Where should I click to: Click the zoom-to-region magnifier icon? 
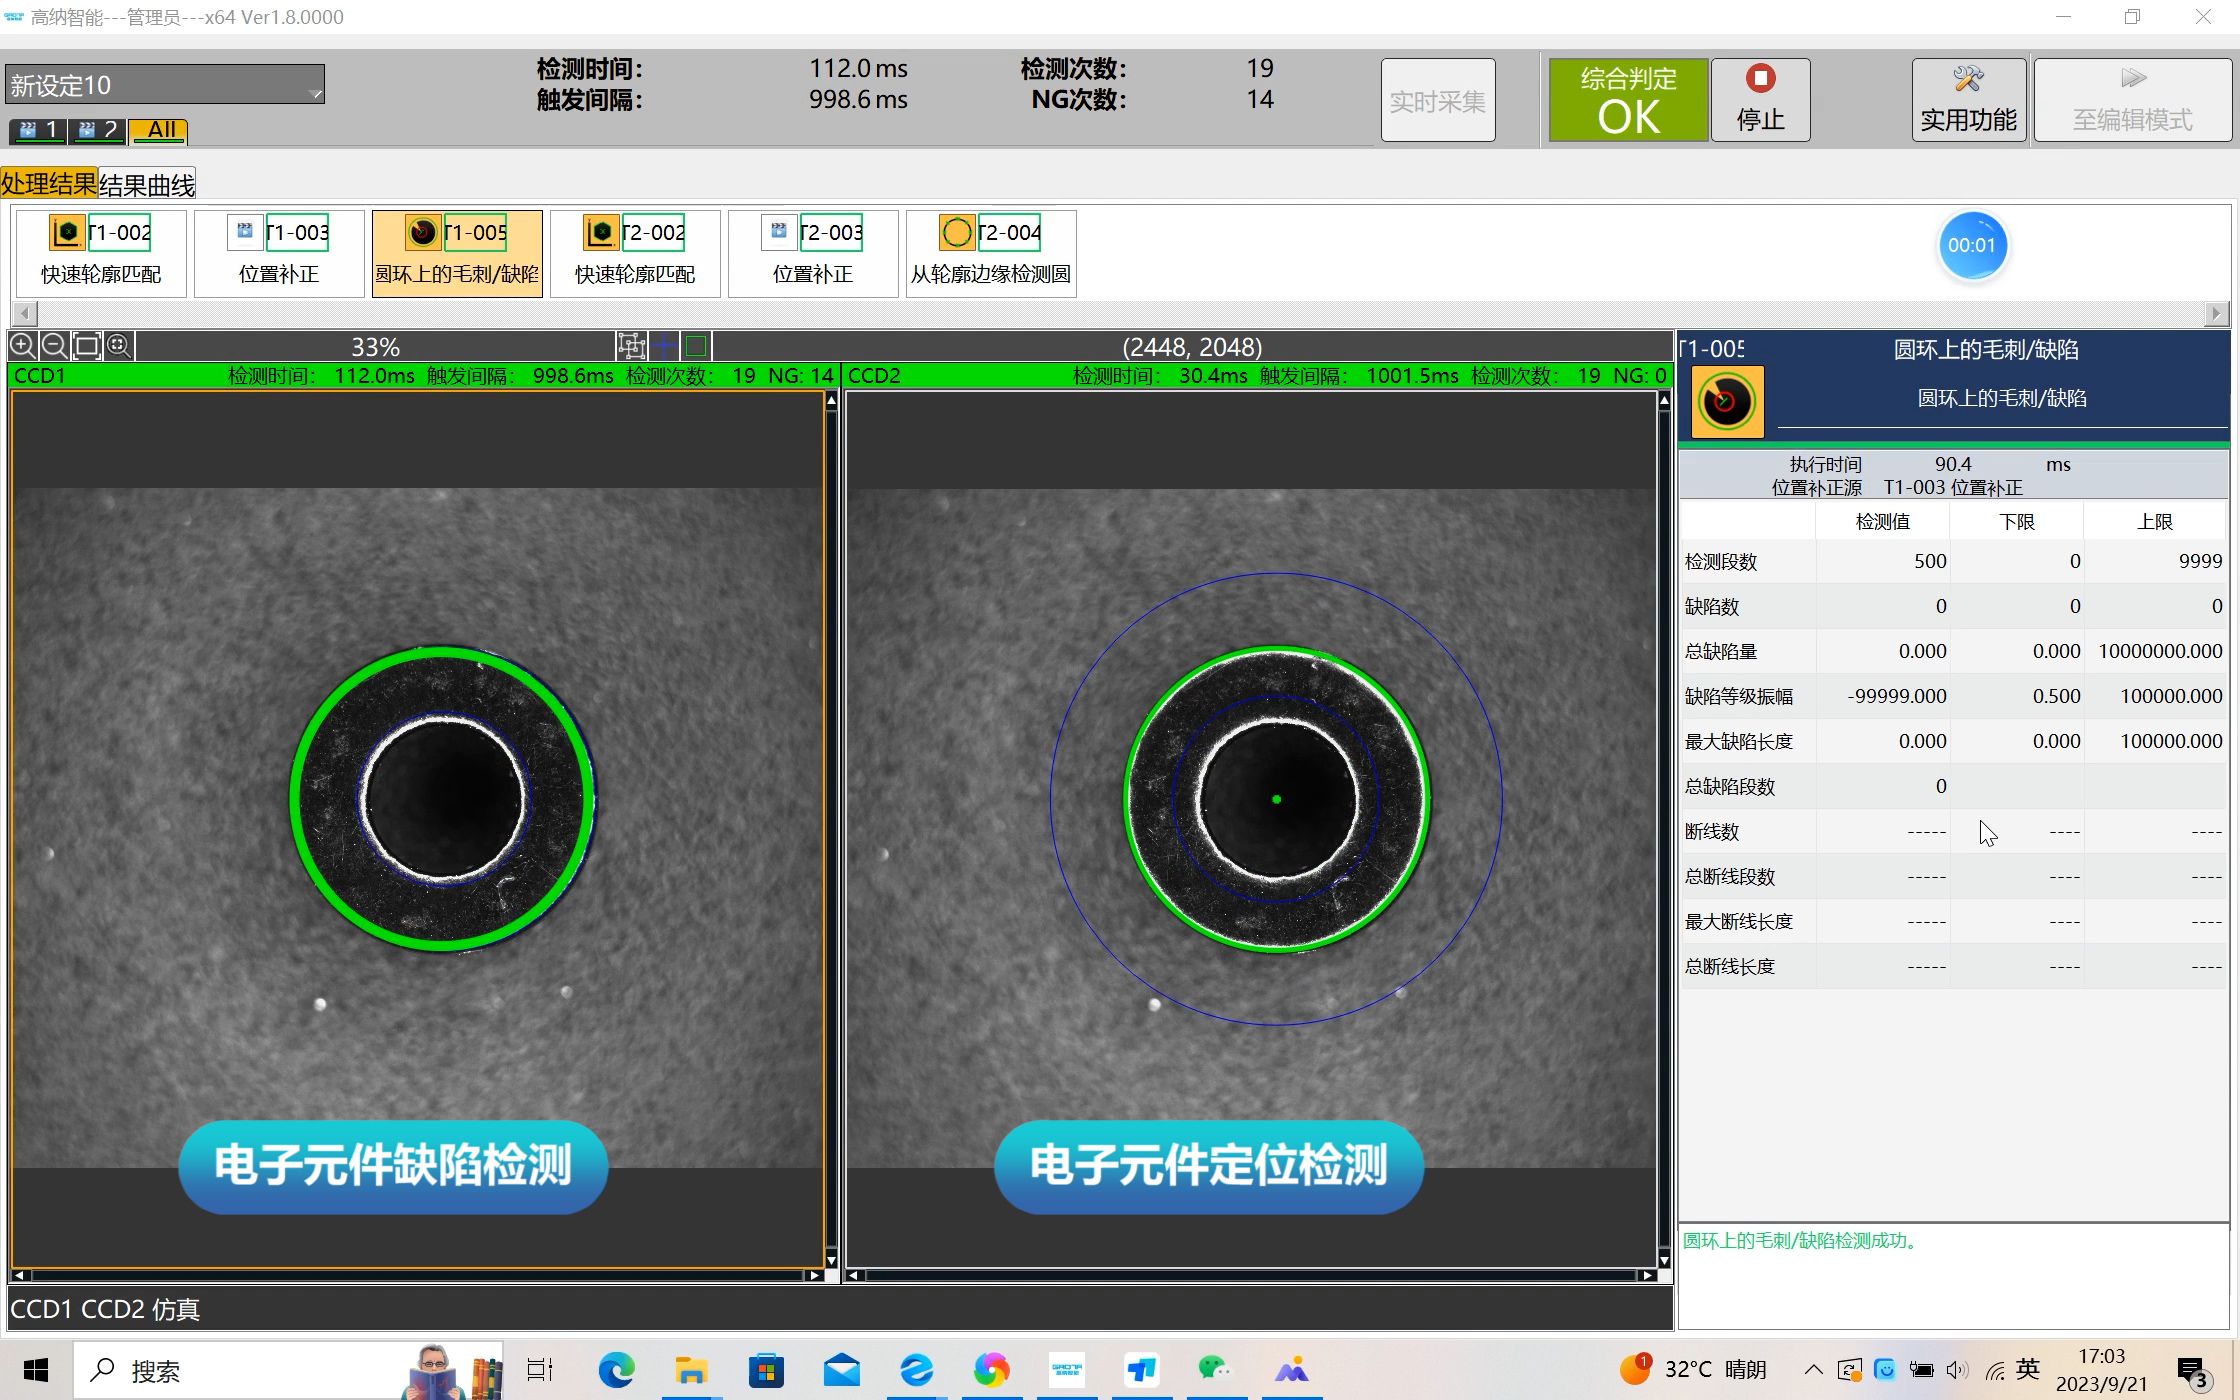click(x=119, y=346)
